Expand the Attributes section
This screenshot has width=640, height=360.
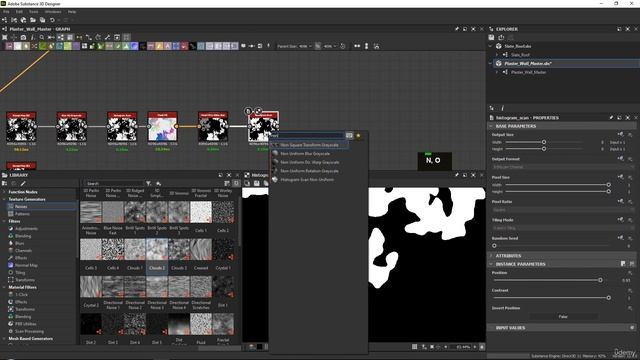[491, 256]
